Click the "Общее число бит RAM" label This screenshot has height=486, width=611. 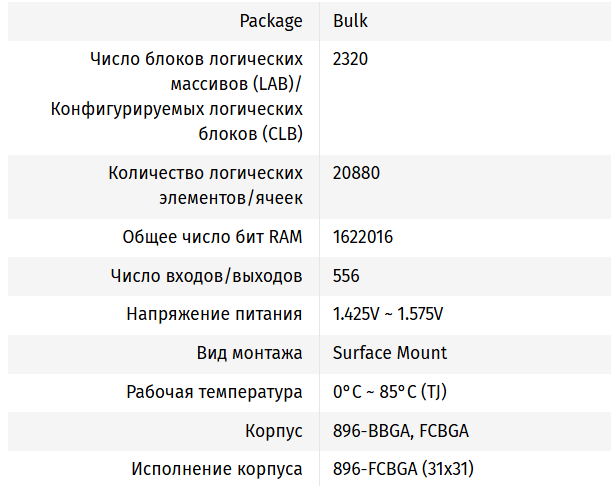click(212, 237)
